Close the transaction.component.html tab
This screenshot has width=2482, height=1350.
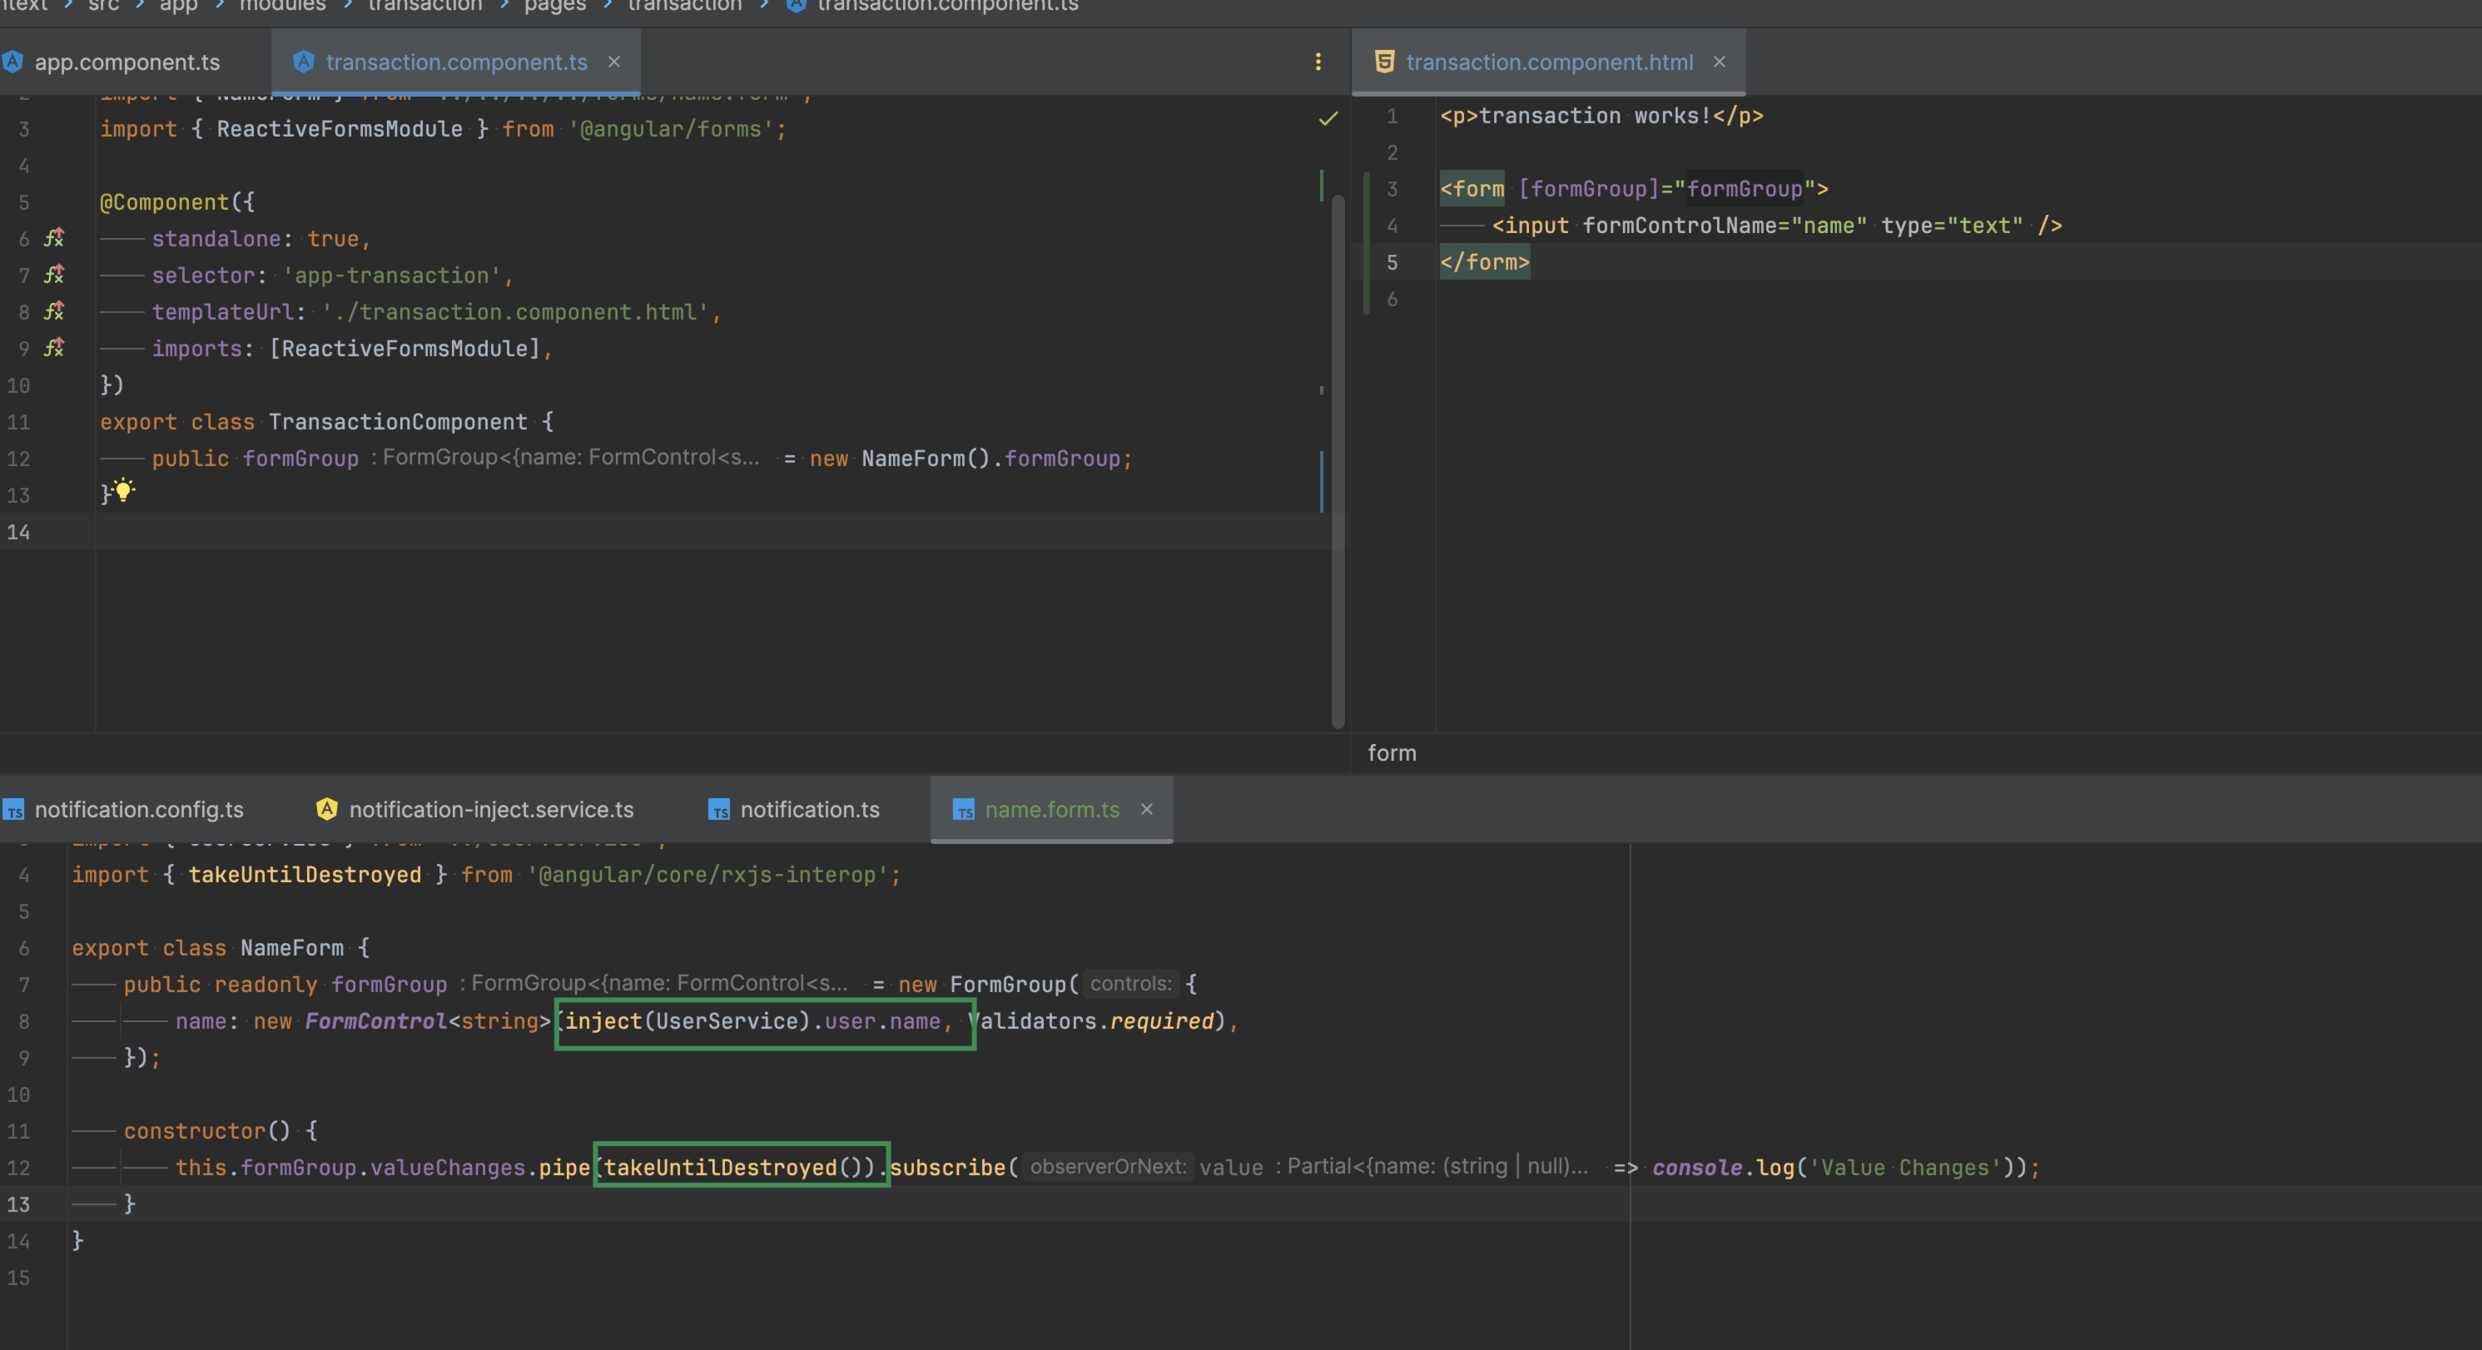point(1719,62)
